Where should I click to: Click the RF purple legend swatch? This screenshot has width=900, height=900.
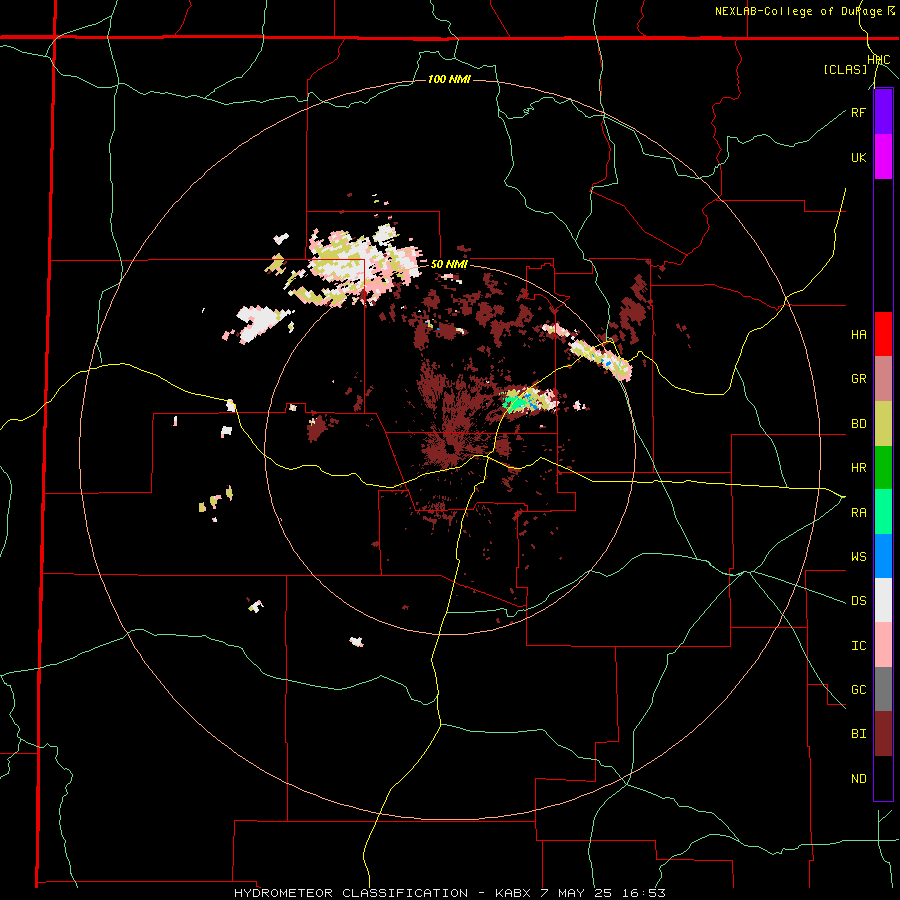coord(883,112)
